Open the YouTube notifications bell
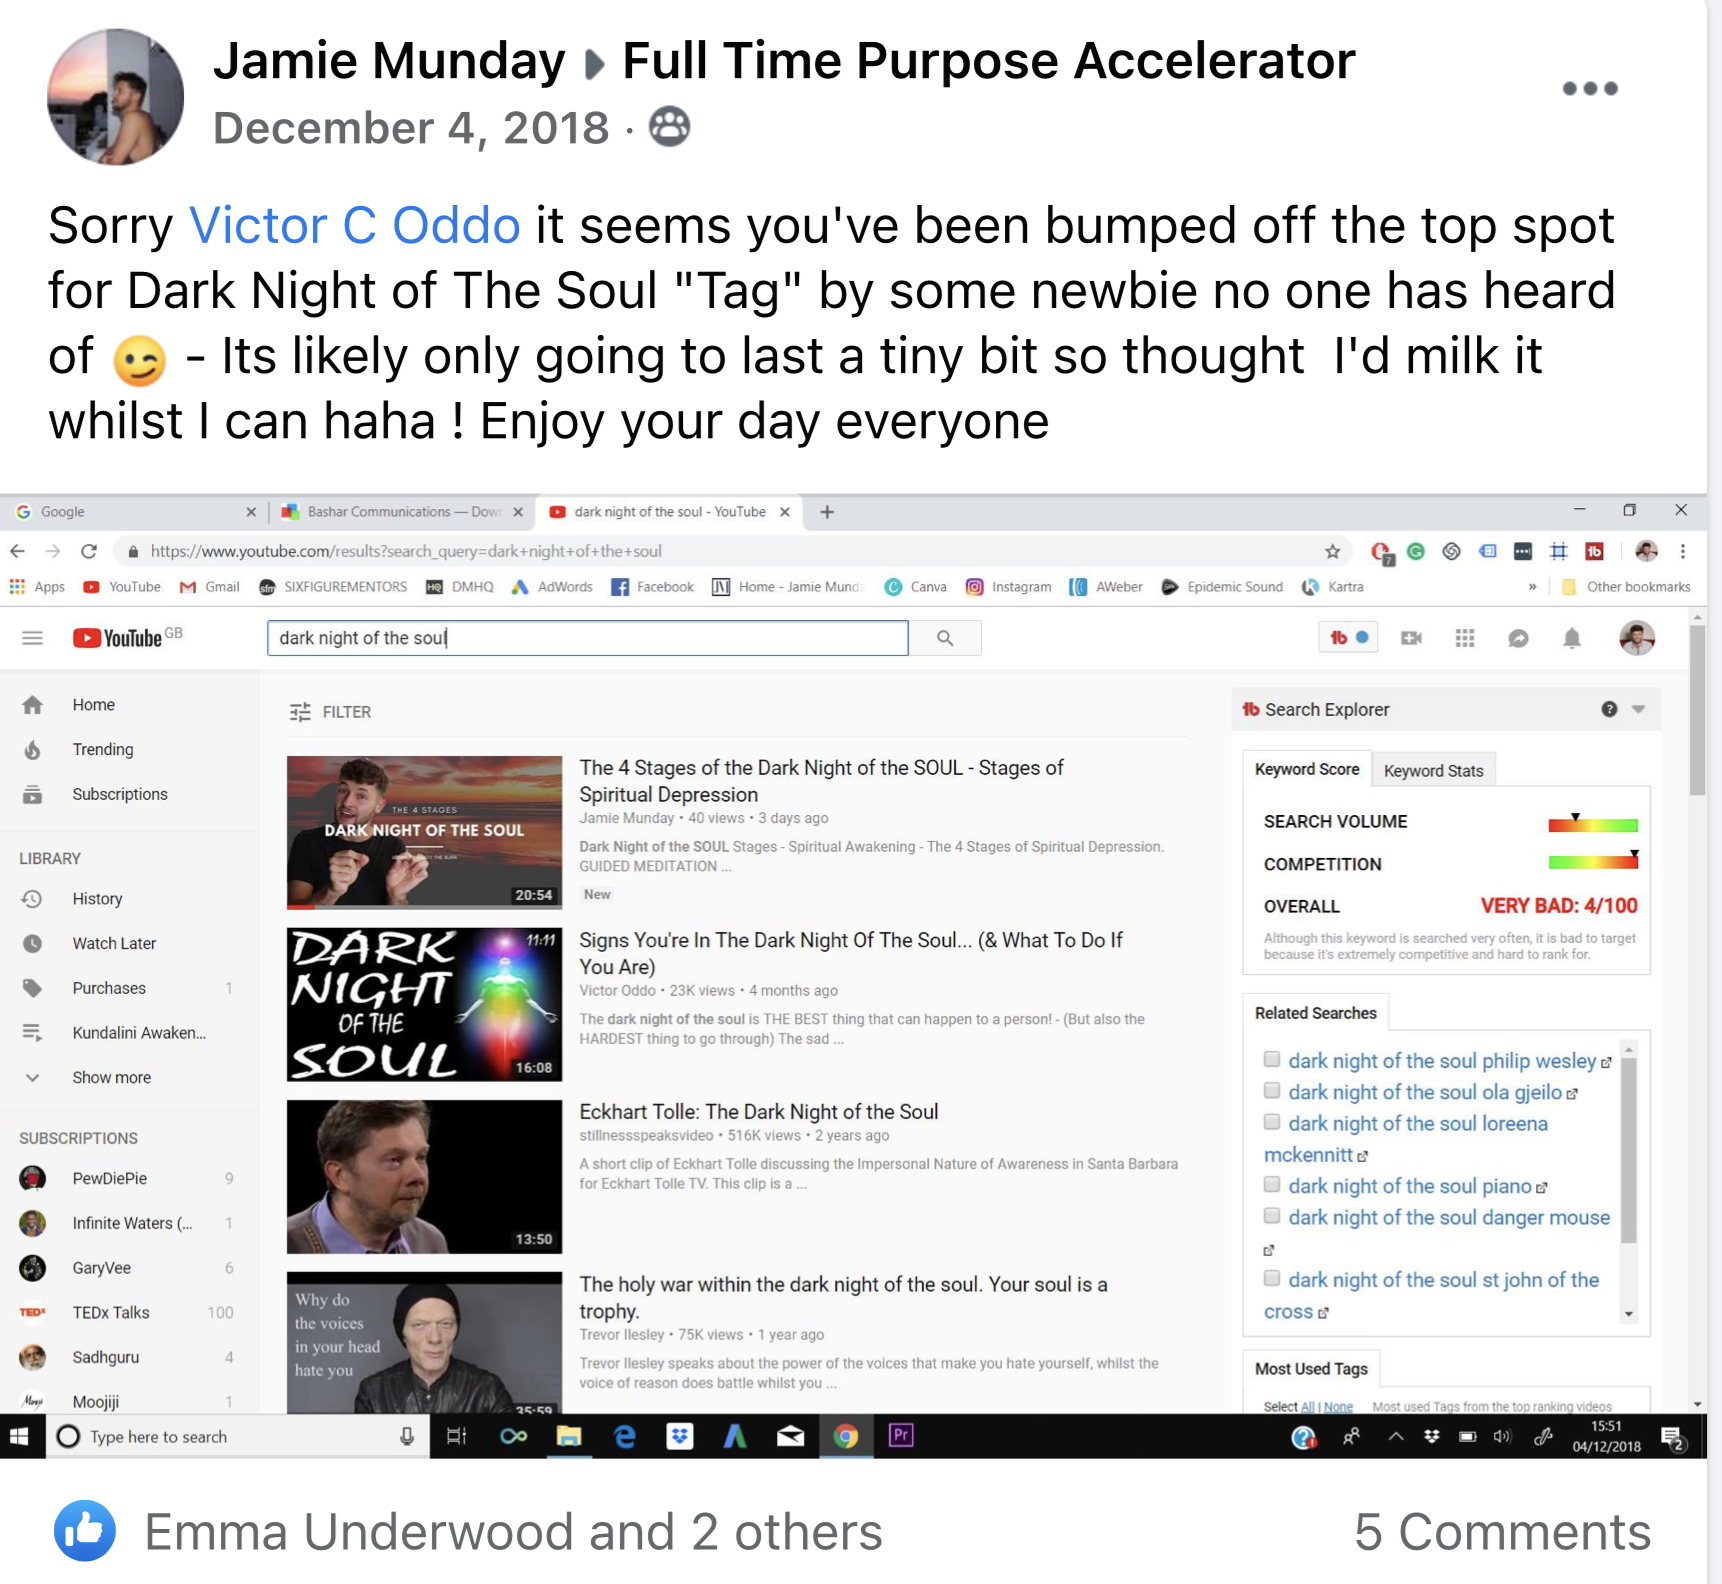This screenshot has width=1722, height=1584. tap(1572, 638)
